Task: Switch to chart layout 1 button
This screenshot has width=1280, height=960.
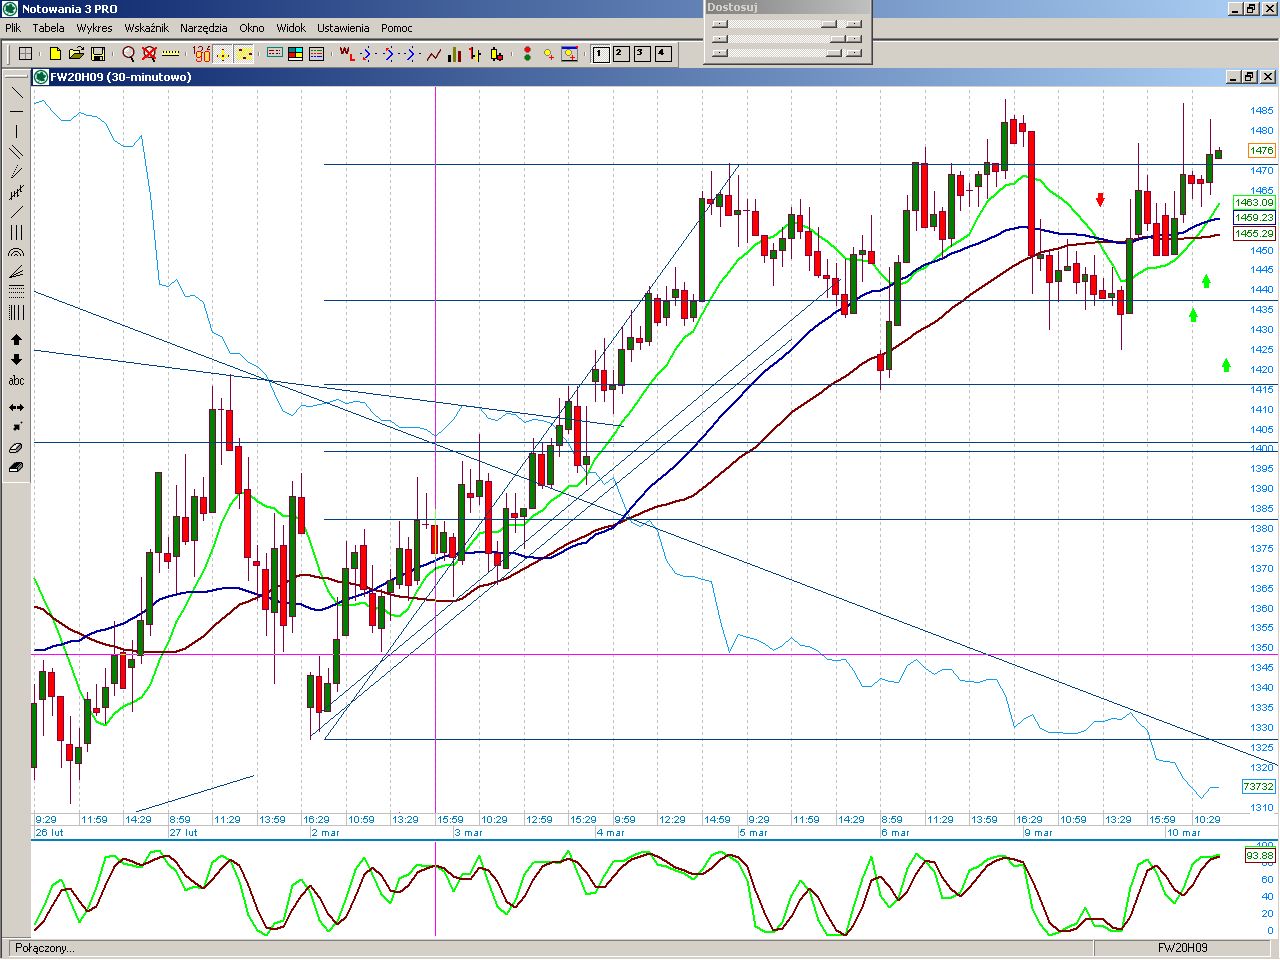Action: [600, 54]
